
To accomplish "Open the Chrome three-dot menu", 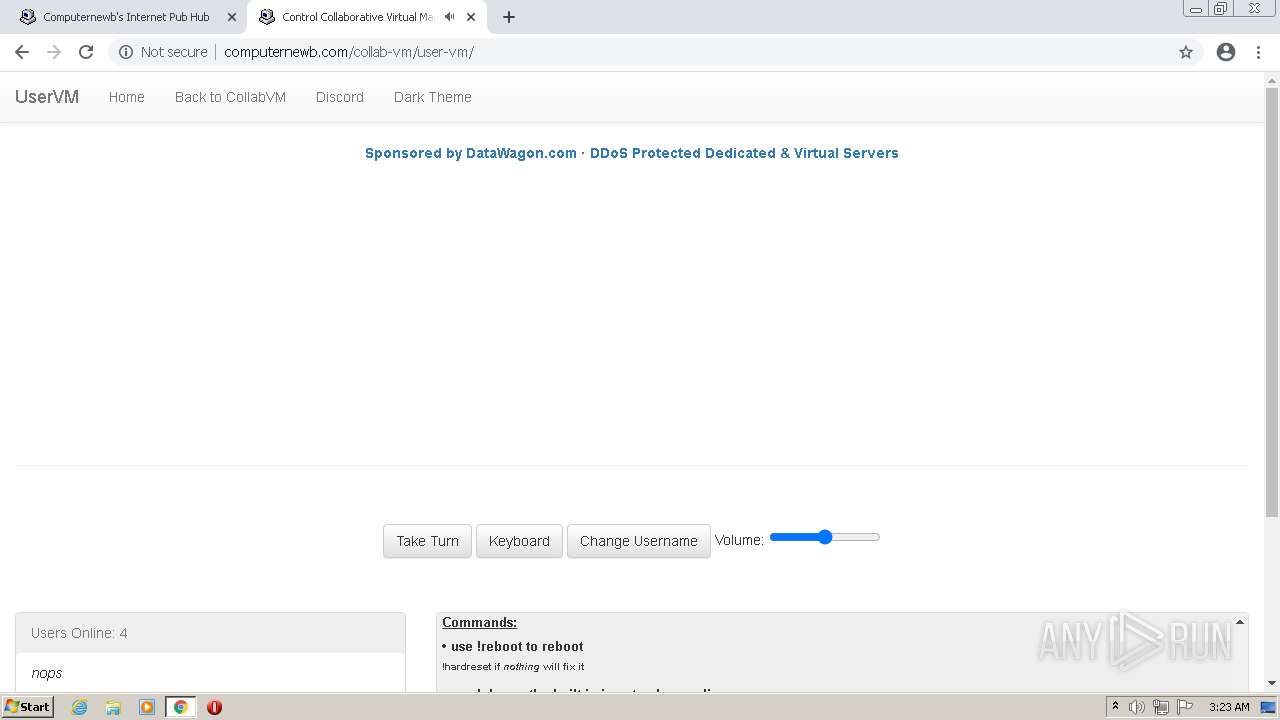I will (1258, 52).
